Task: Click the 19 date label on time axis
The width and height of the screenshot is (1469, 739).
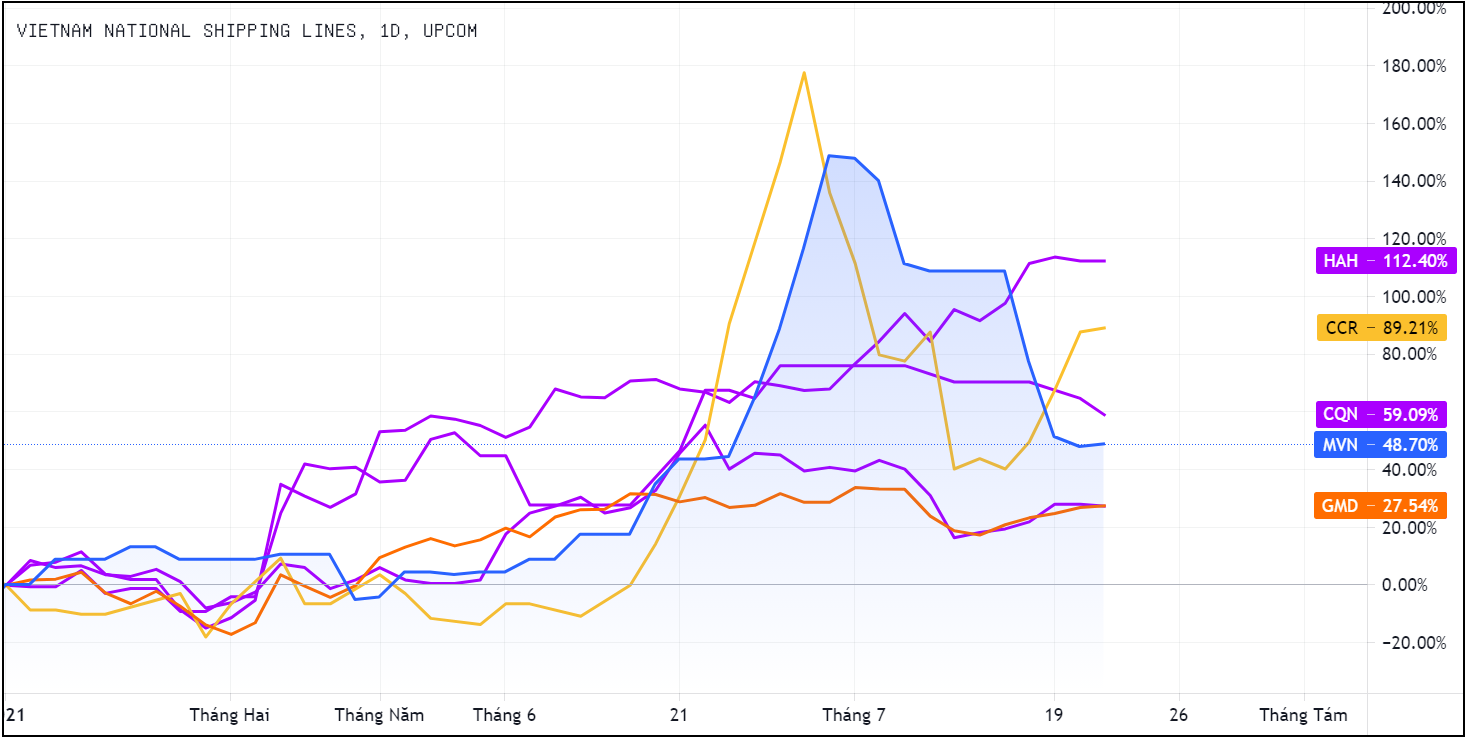Action: click(1053, 715)
